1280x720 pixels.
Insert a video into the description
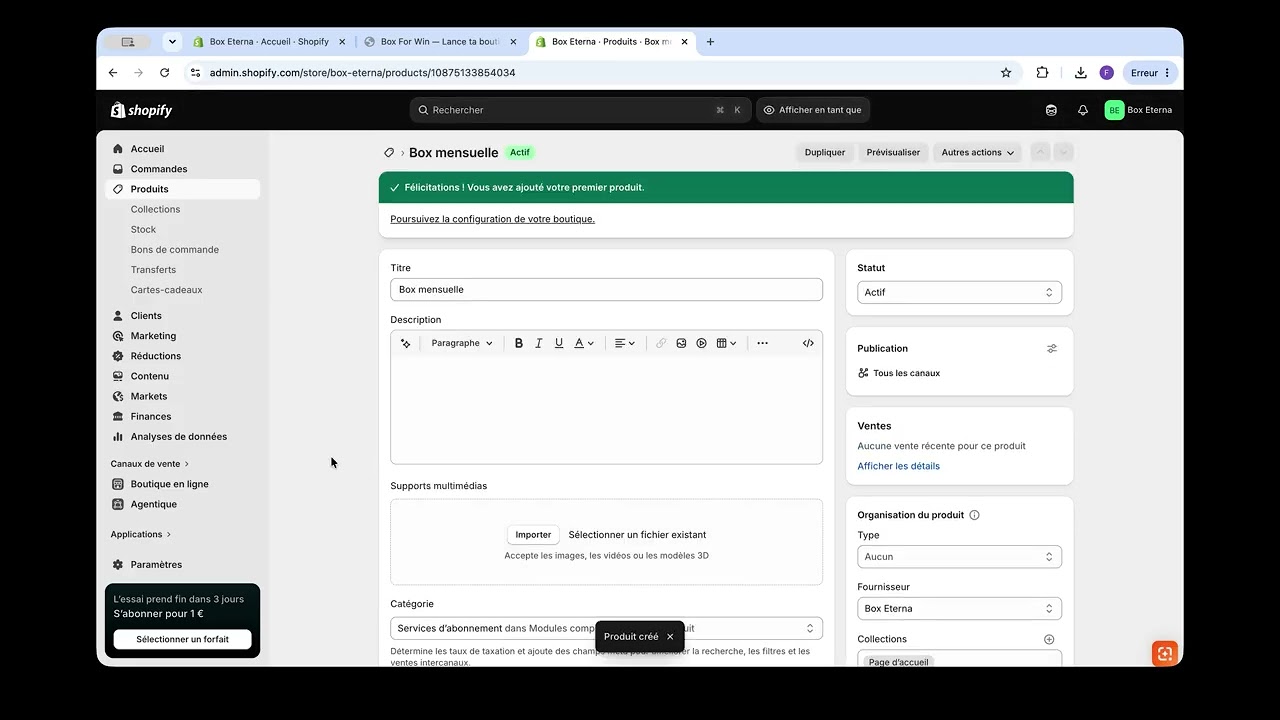point(701,343)
